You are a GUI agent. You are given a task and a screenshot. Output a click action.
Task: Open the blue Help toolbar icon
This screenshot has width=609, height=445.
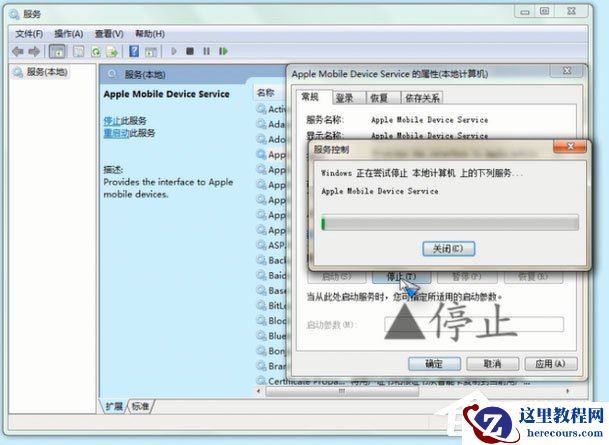pos(134,51)
